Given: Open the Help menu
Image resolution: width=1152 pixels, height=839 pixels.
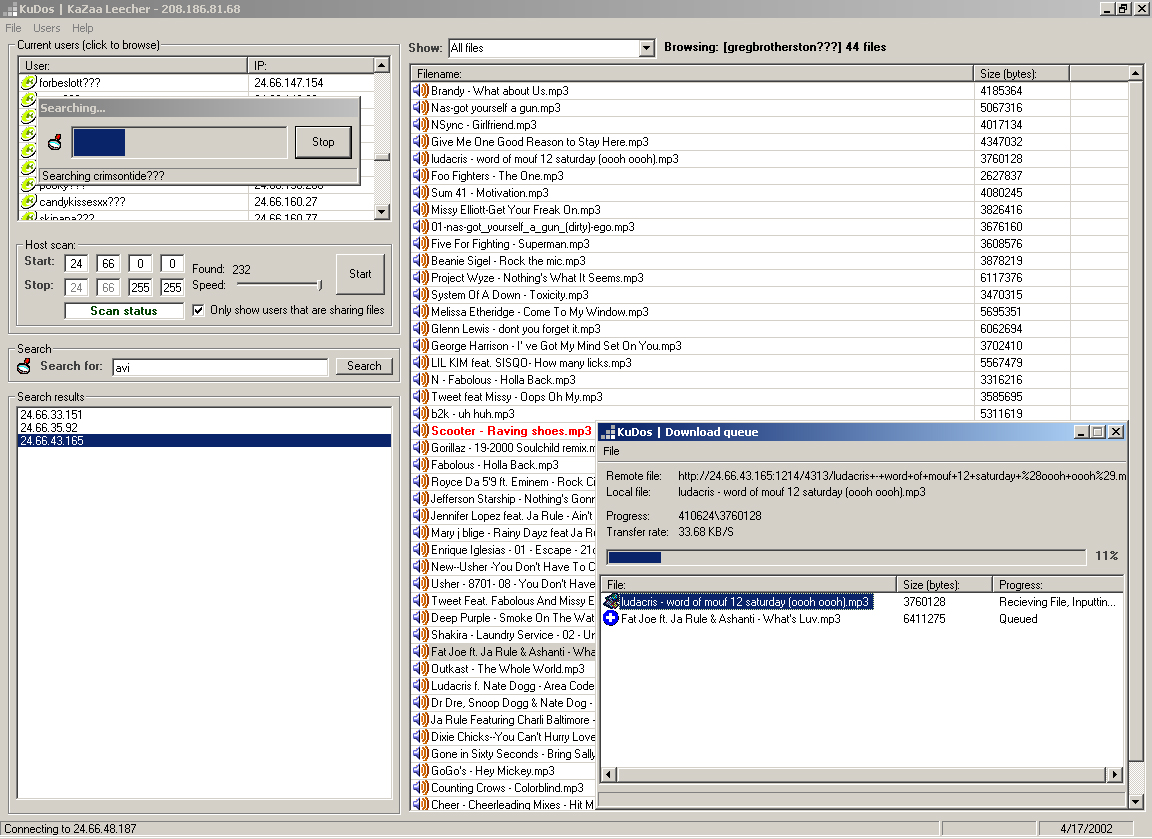Looking at the screenshot, I should click(x=82, y=28).
